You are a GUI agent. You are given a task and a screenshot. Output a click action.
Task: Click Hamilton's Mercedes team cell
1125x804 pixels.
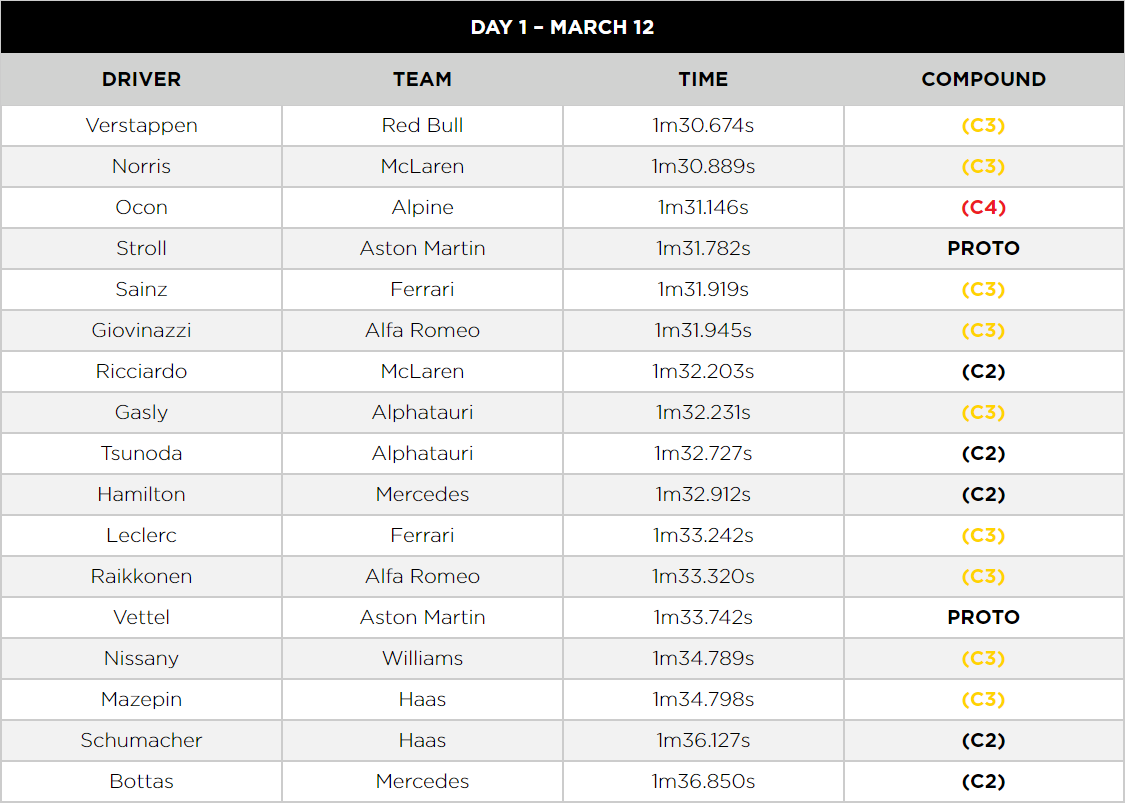coord(423,494)
